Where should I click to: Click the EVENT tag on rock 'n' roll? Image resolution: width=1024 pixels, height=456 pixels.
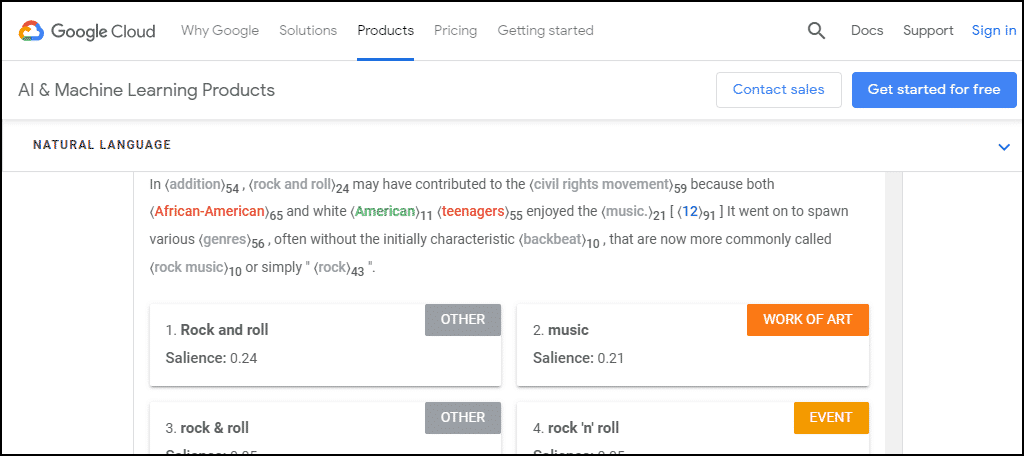coord(831,418)
